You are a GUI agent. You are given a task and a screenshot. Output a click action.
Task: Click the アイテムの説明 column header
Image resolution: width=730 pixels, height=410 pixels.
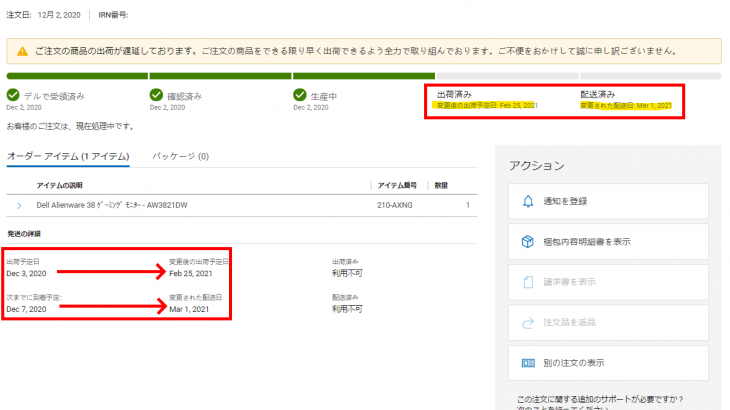[65, 185]
